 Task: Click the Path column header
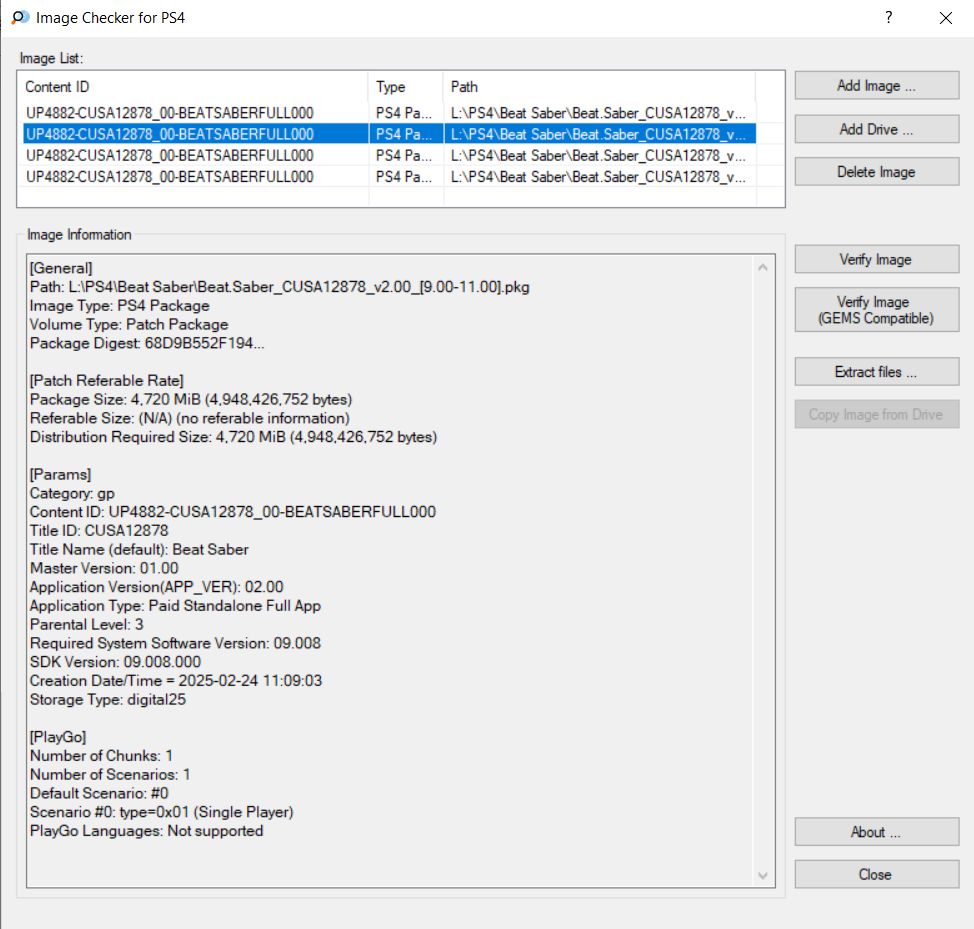(x=598, y=87)
